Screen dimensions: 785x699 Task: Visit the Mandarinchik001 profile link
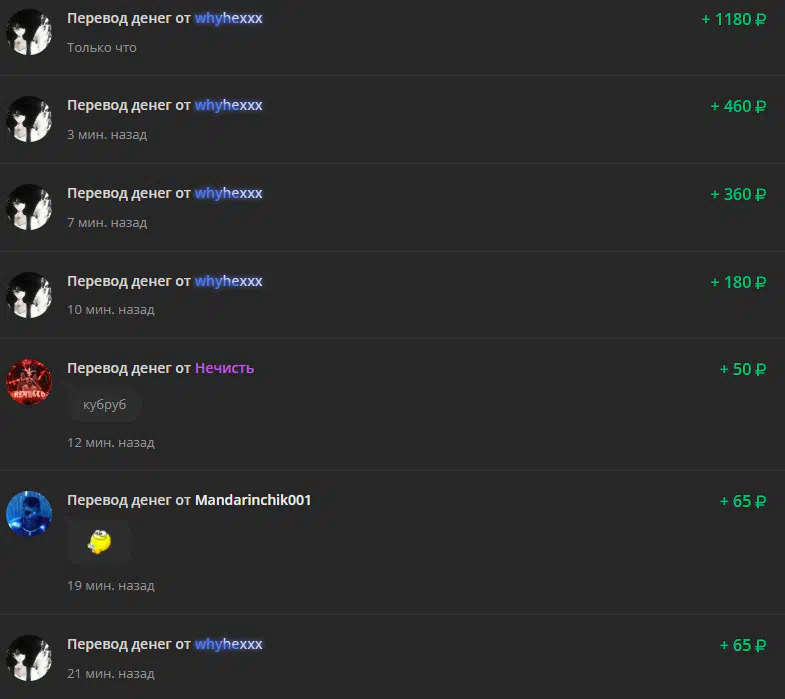coord(253,500)
